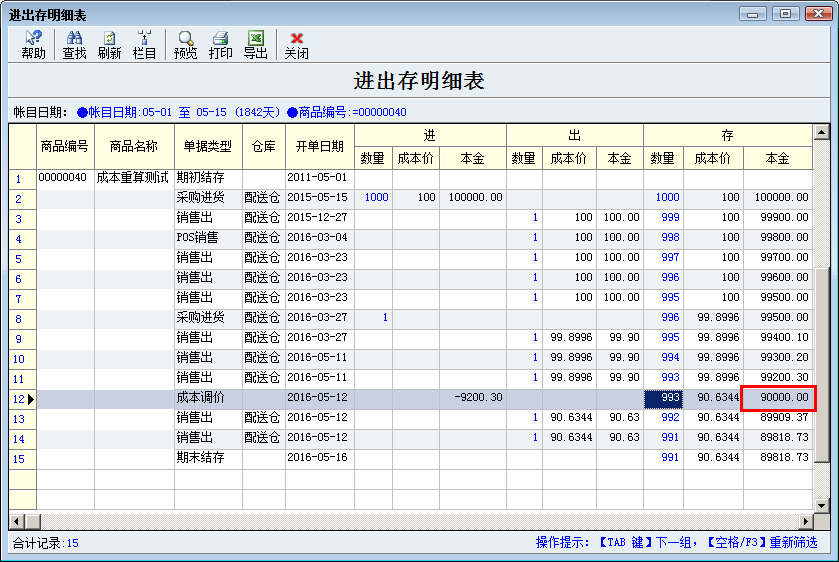Click the highlighted 993 quantity cell
This screenshot has height=562, width=839.
pos(663,398)
